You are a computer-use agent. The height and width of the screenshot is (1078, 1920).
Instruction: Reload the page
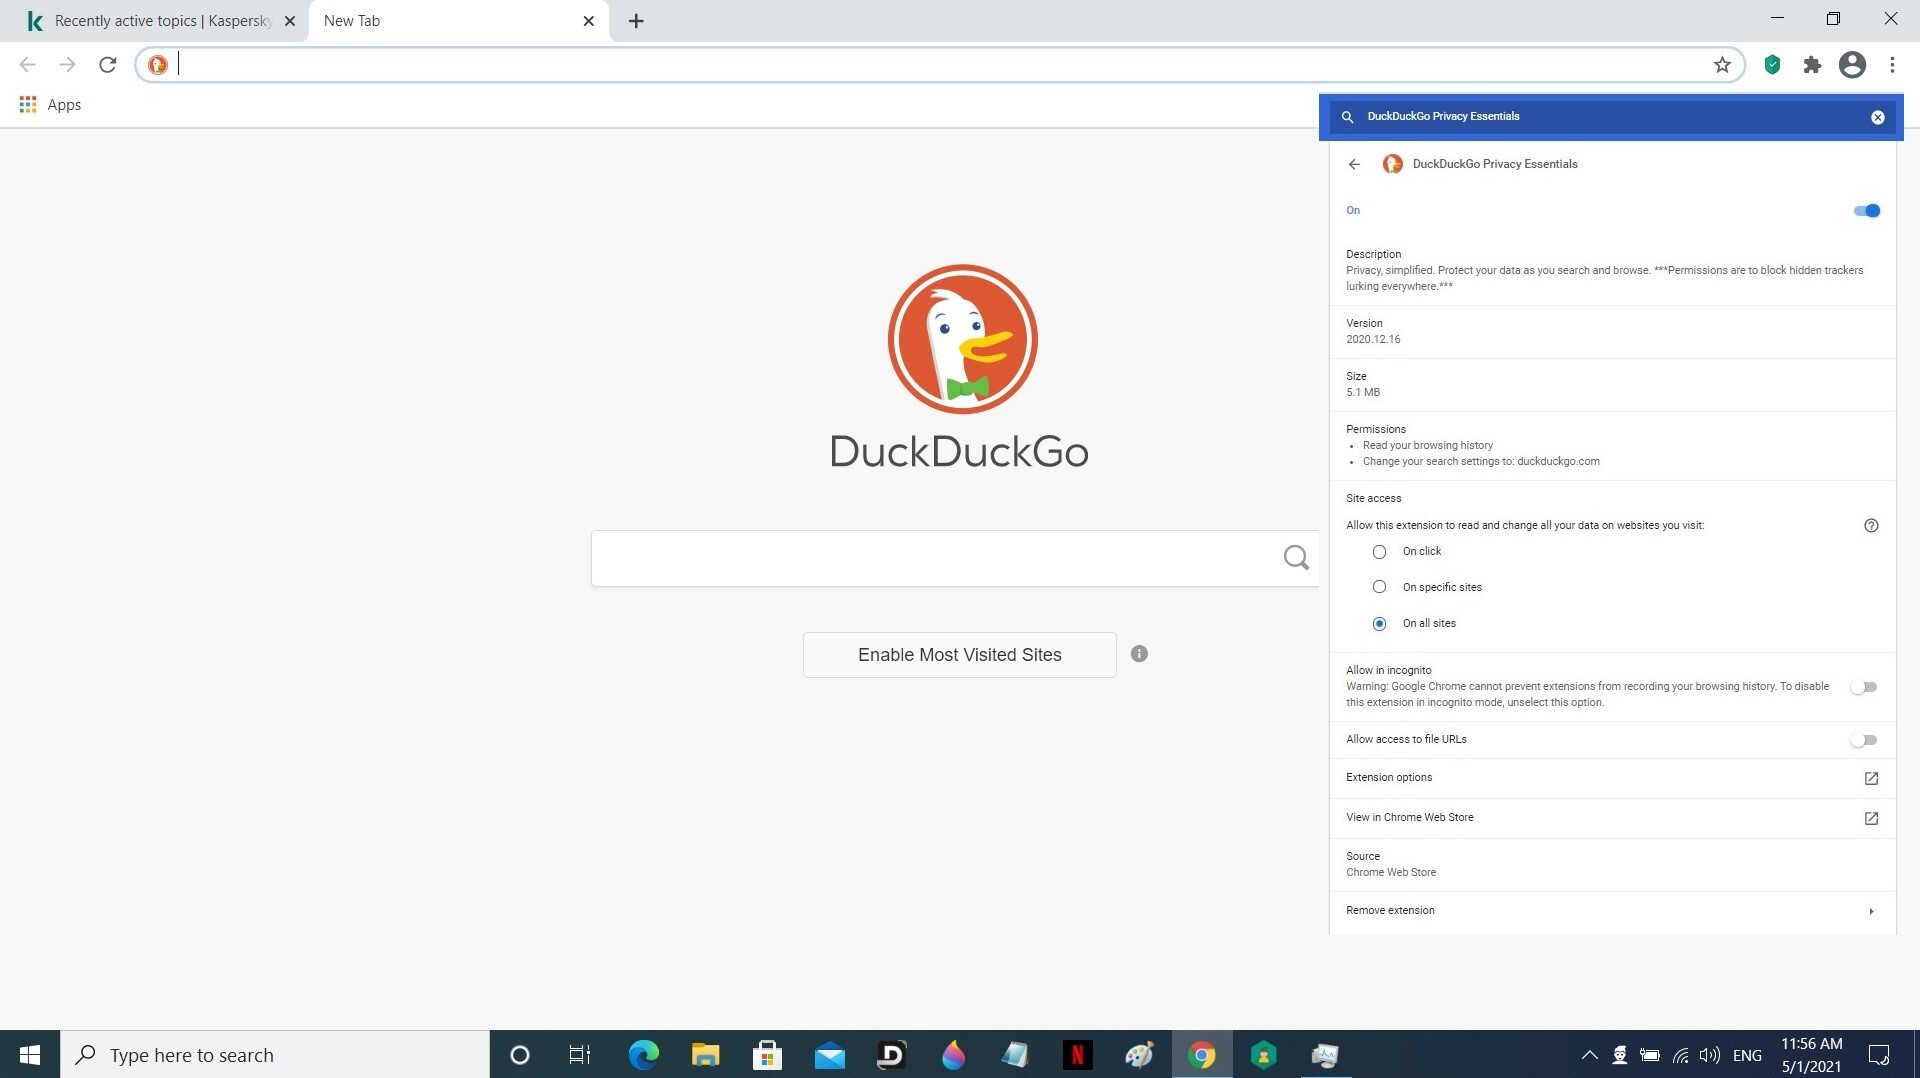(x=108, y=65)
